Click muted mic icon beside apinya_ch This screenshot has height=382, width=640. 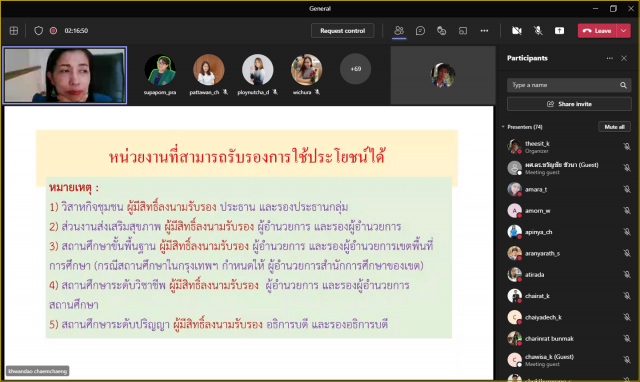tap(627, 232)
